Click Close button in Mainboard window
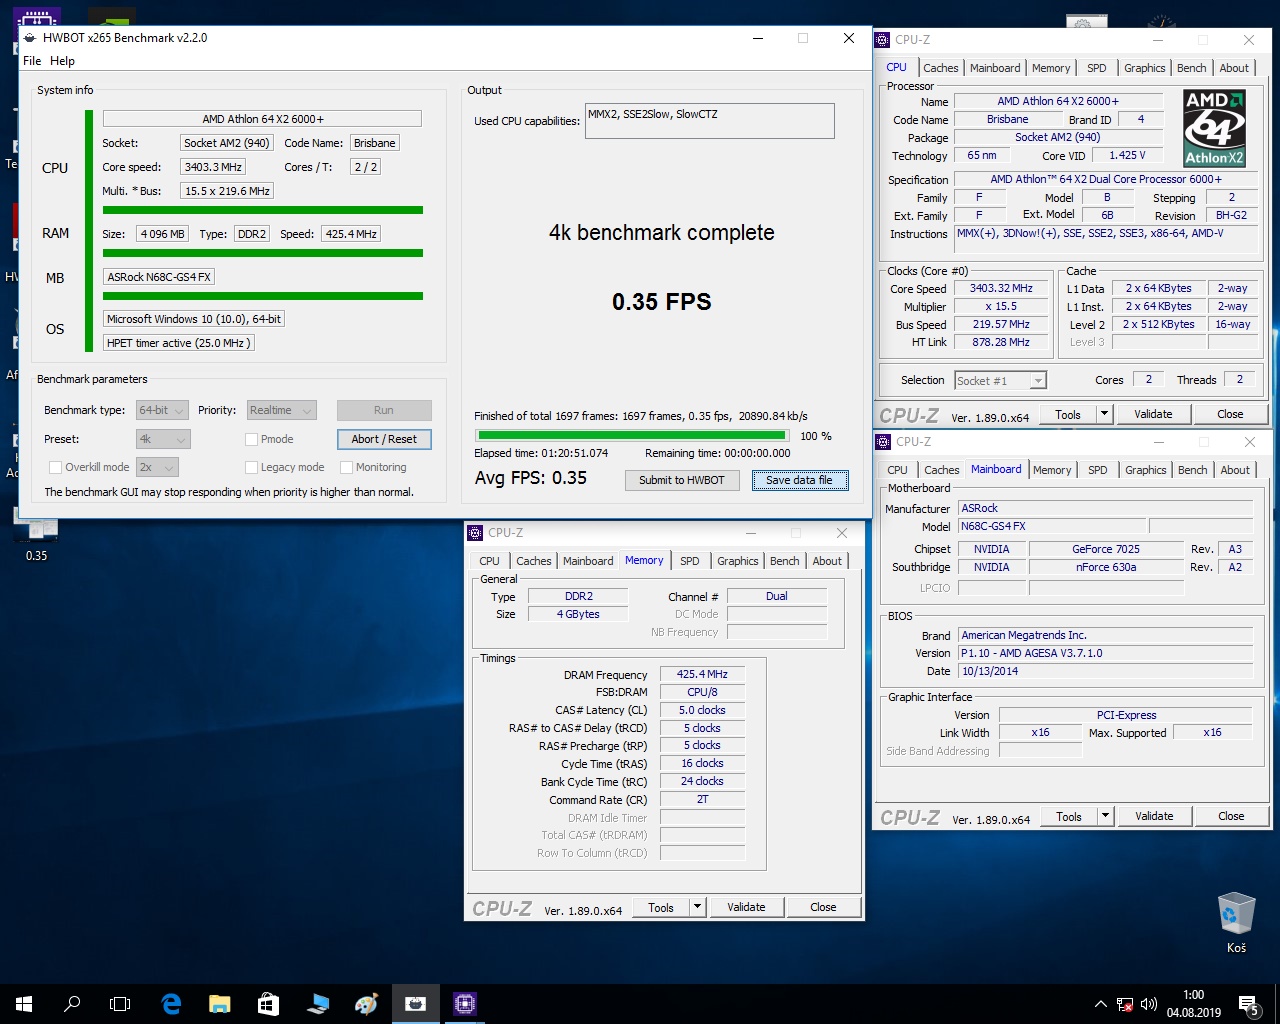The image size is (1280, 1024). pyautogui.click(x=1231, y=816)
